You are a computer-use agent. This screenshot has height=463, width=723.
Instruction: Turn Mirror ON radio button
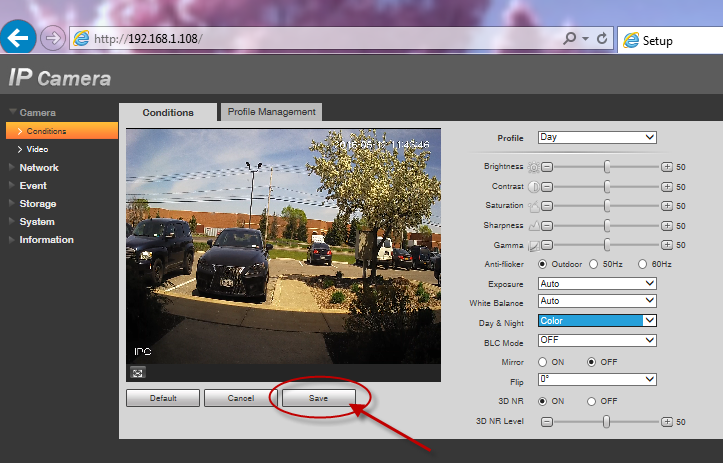pos(544,361)
